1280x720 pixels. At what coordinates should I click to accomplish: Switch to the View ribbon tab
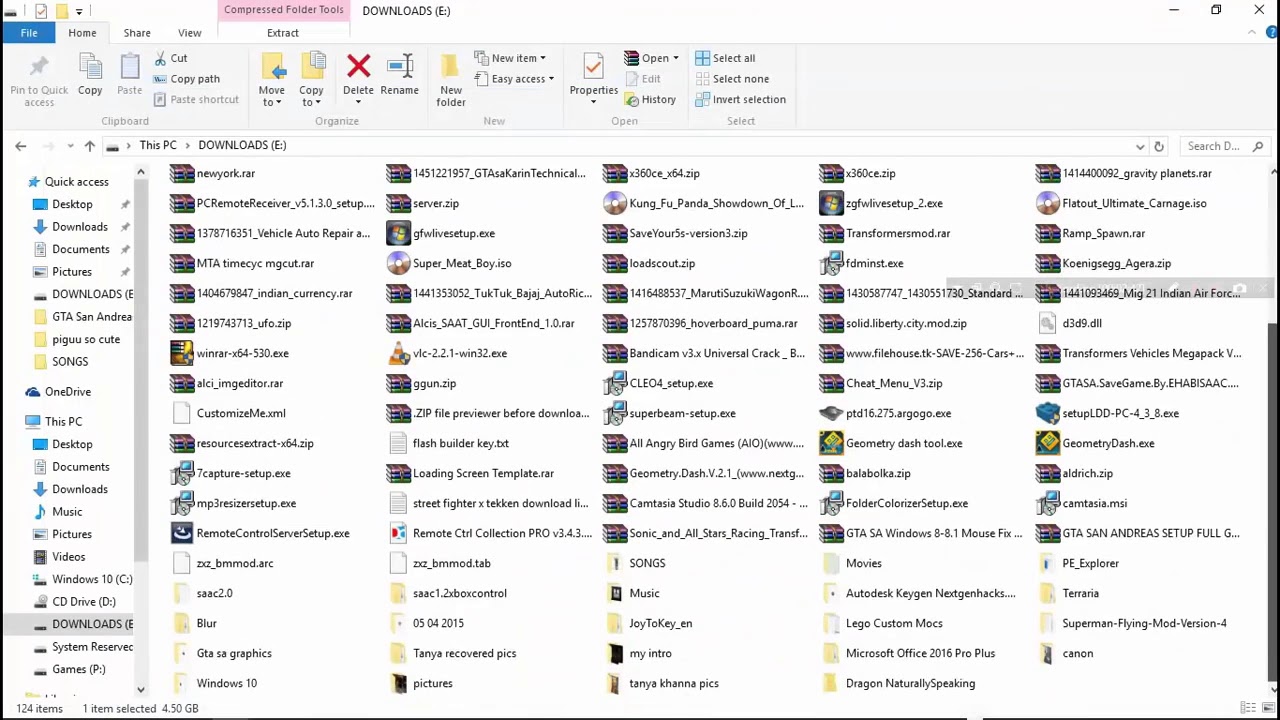pos(189,33)
